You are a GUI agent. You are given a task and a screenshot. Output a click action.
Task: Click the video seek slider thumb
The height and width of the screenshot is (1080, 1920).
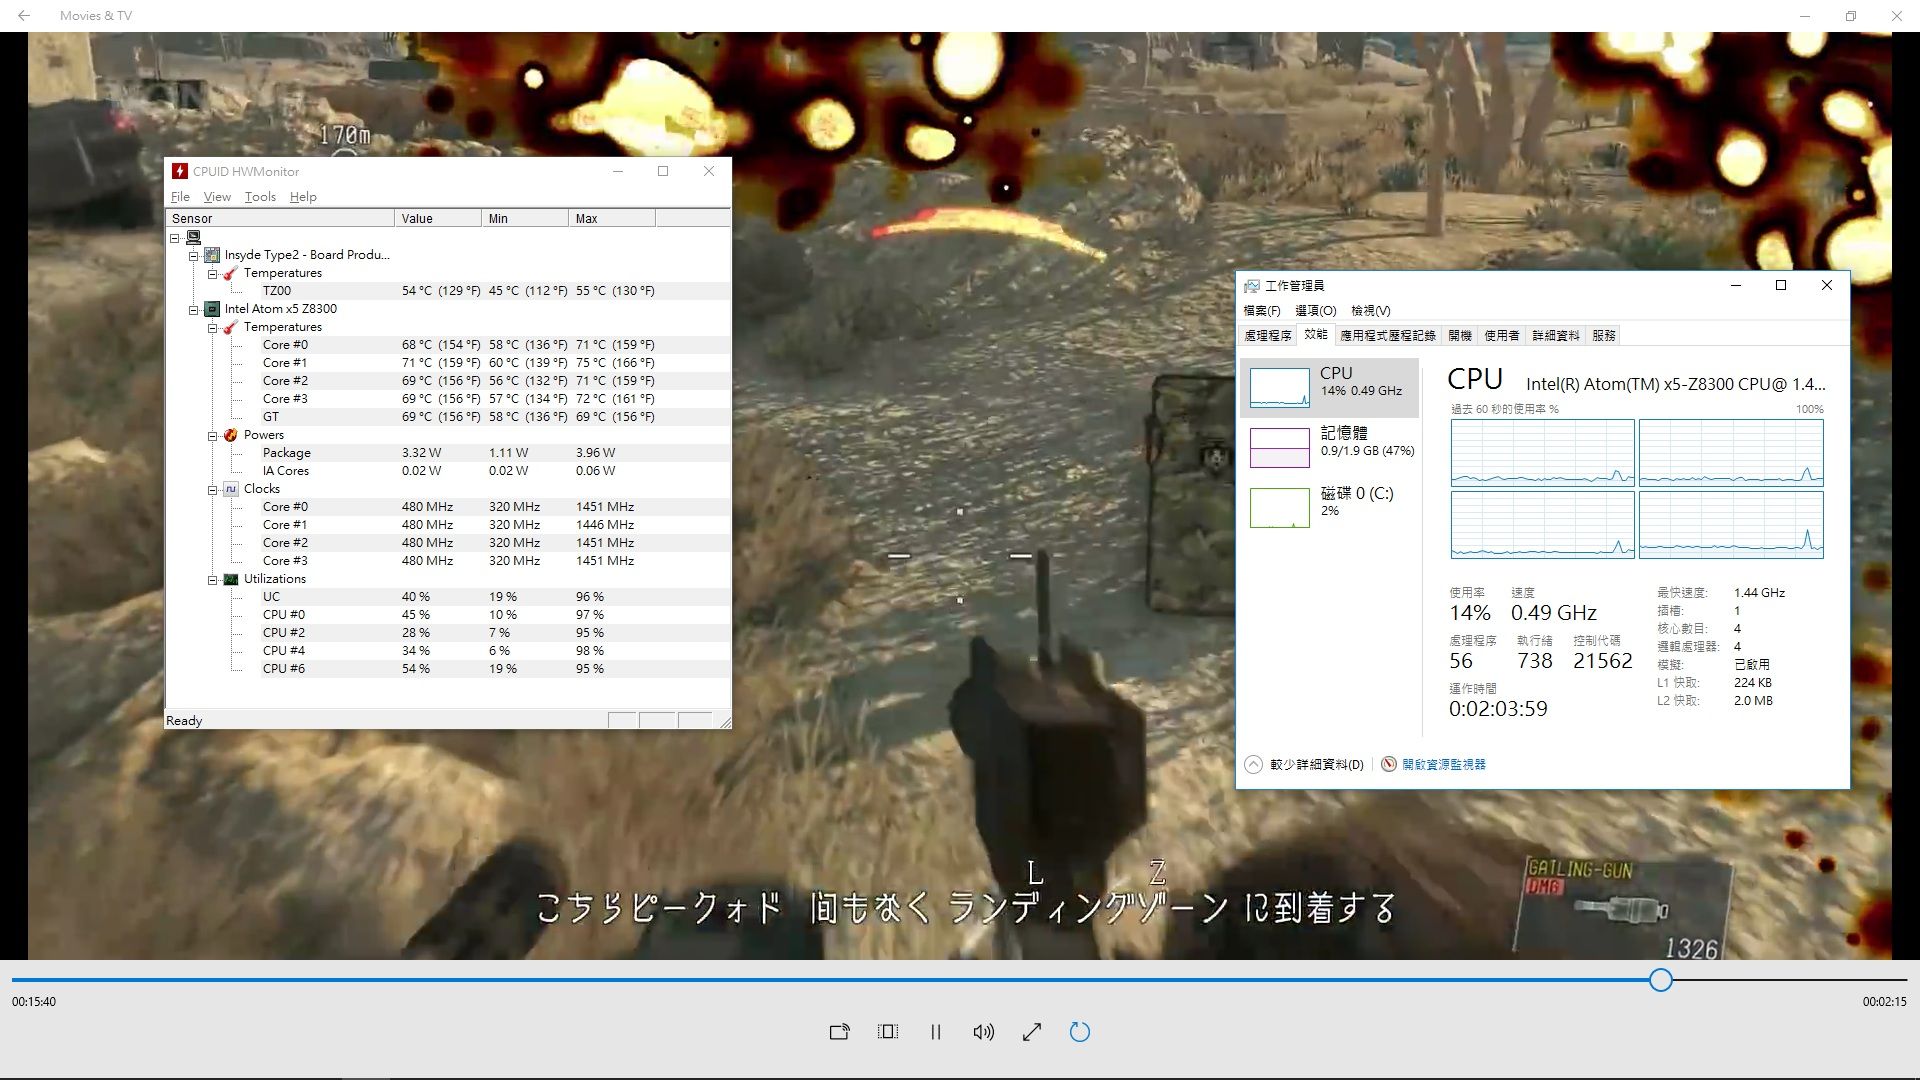point(1661,980)
